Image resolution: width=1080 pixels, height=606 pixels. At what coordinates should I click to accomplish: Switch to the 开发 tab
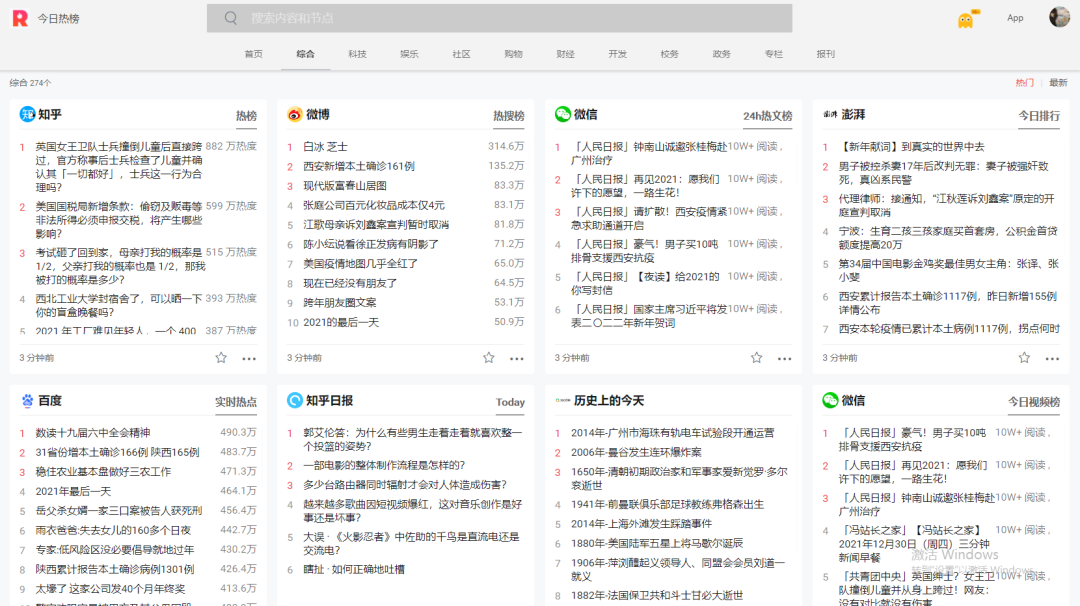tap(617, 54)
